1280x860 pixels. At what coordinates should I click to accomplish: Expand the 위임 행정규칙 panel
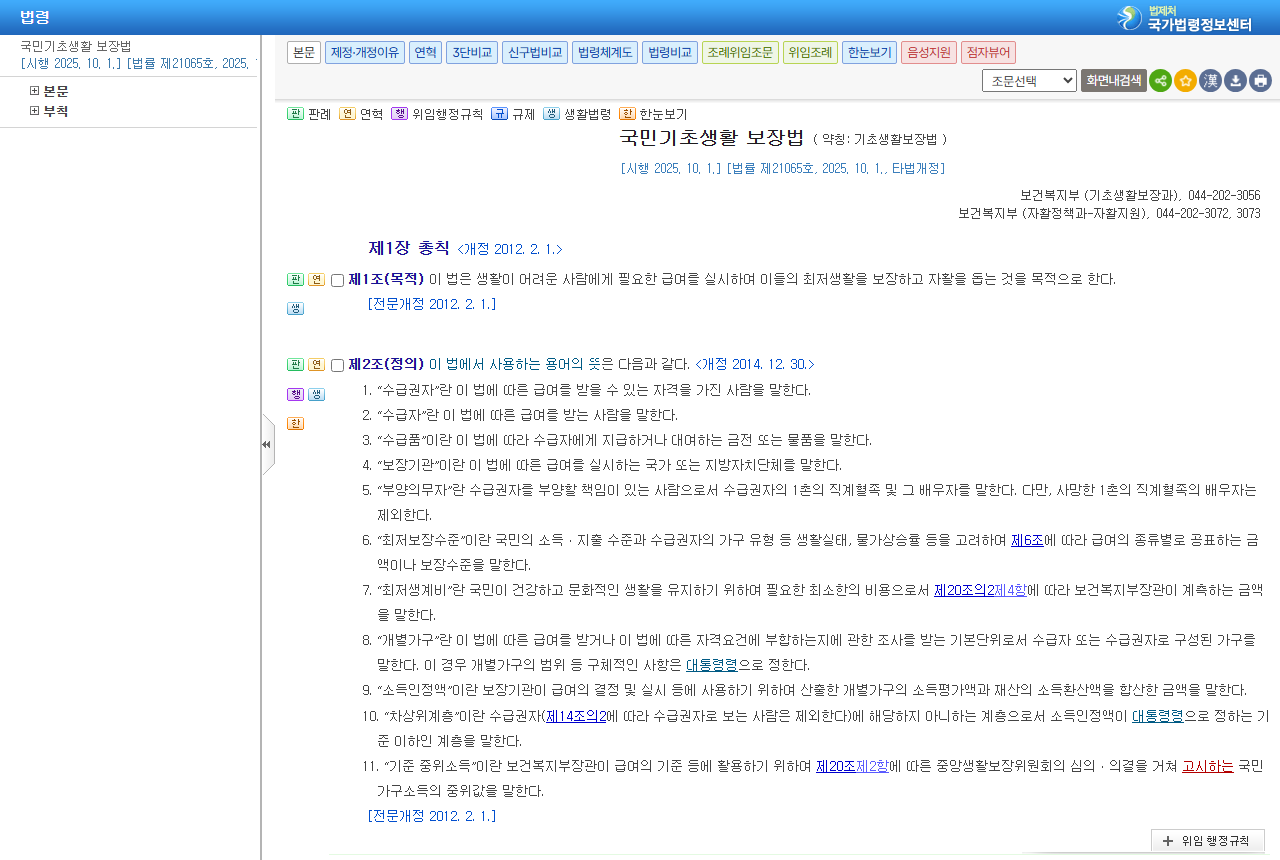pos(1208,841)
